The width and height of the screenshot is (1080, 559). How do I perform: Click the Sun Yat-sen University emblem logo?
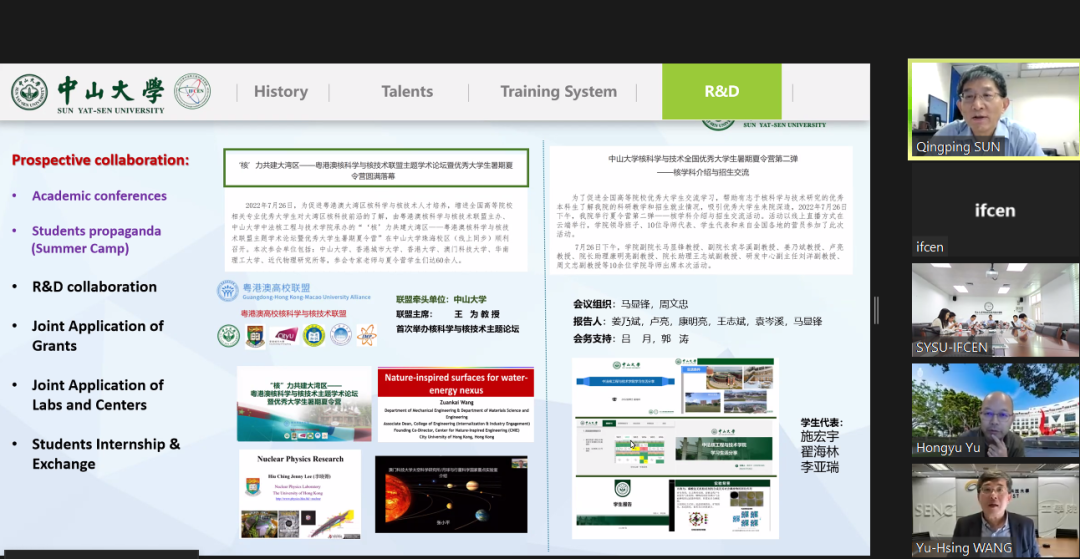pos(29,92)
